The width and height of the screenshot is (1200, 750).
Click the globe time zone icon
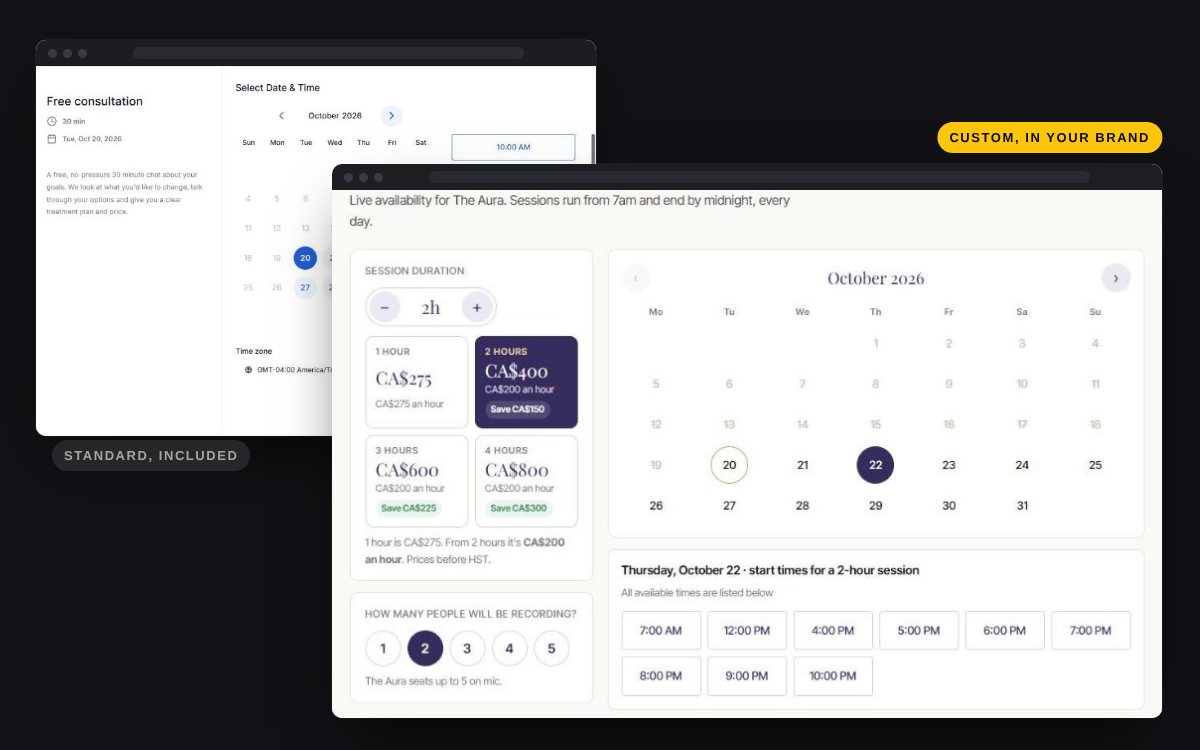tap(248, 369)
